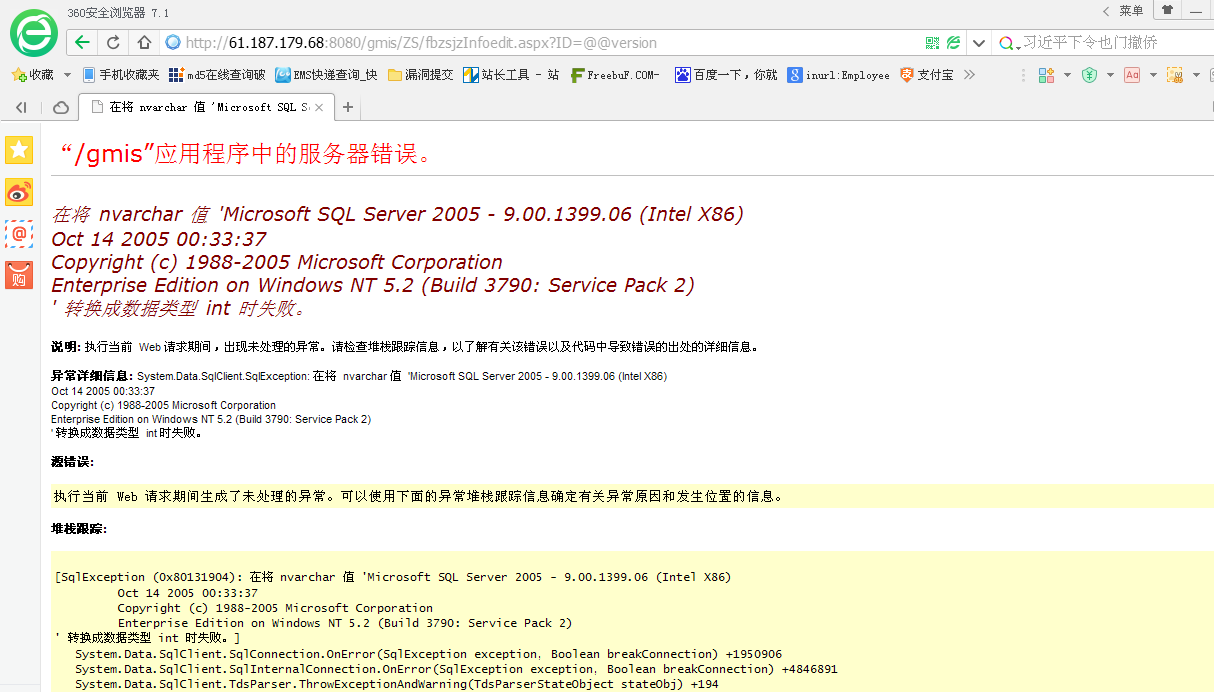
Task: Open the Aa translation icon
Action: 1132,75
